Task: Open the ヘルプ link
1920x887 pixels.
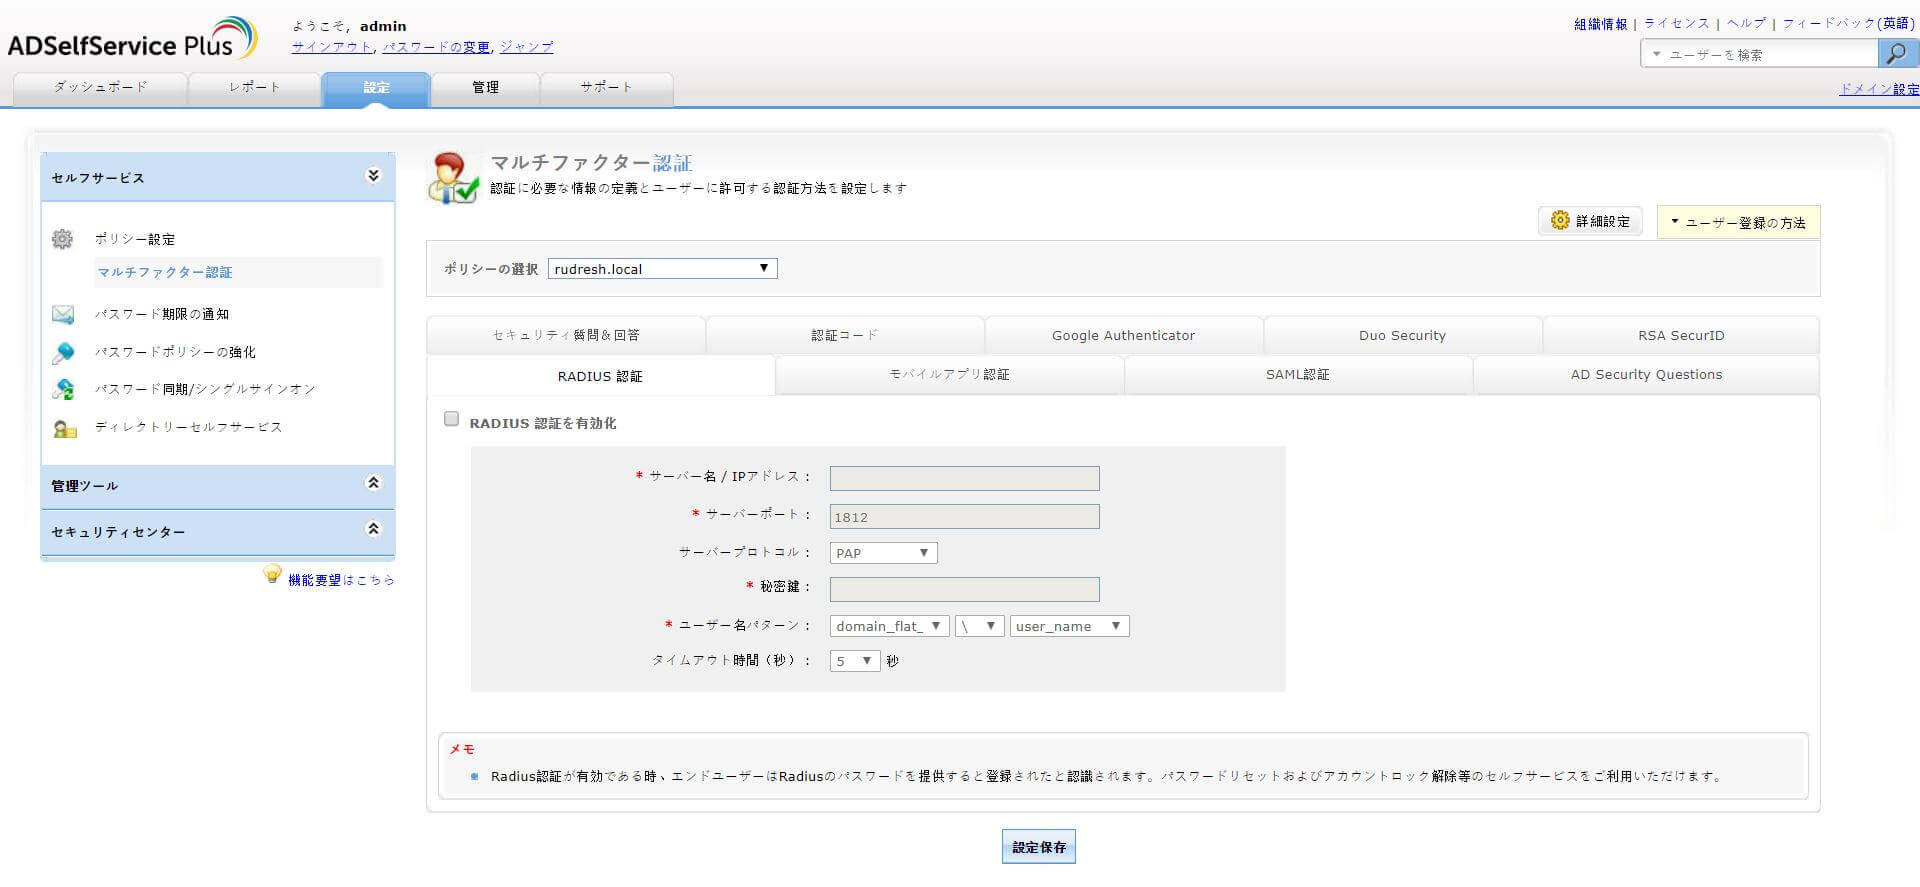Action: pyautogui.click(x=1746, y=24)
